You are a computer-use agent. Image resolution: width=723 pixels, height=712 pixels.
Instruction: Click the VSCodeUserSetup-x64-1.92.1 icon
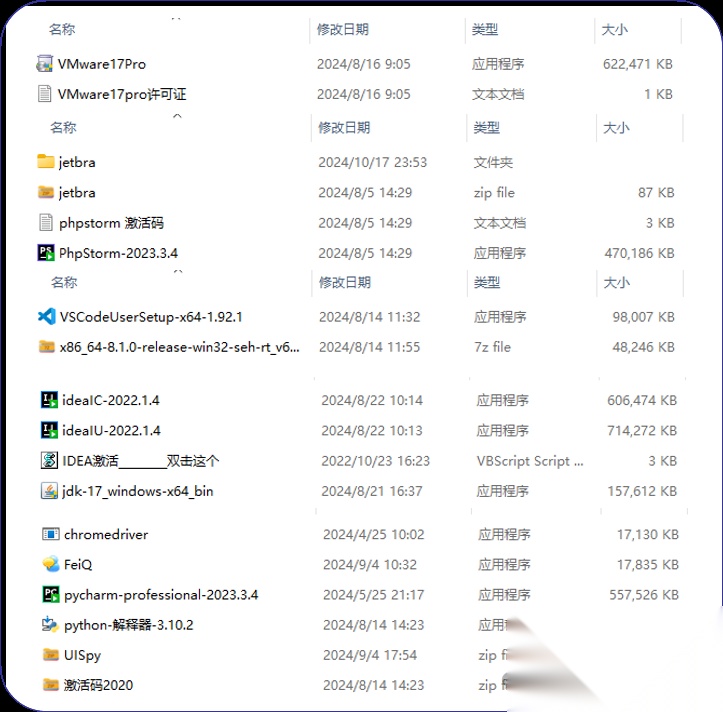click(x=47, y=316)
